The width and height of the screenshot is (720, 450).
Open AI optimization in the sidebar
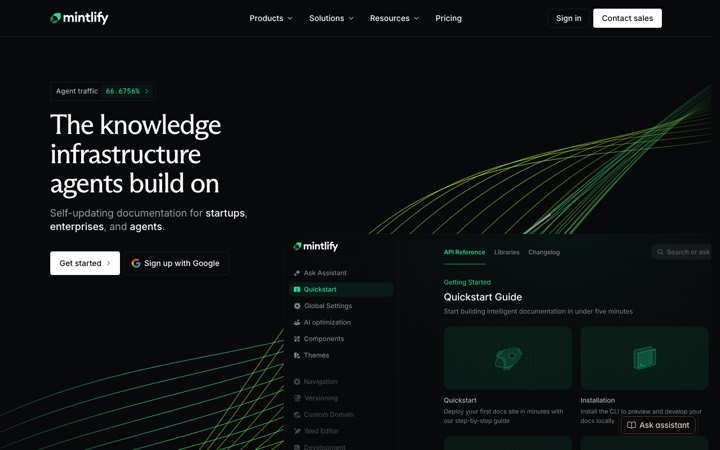[341, 322]
